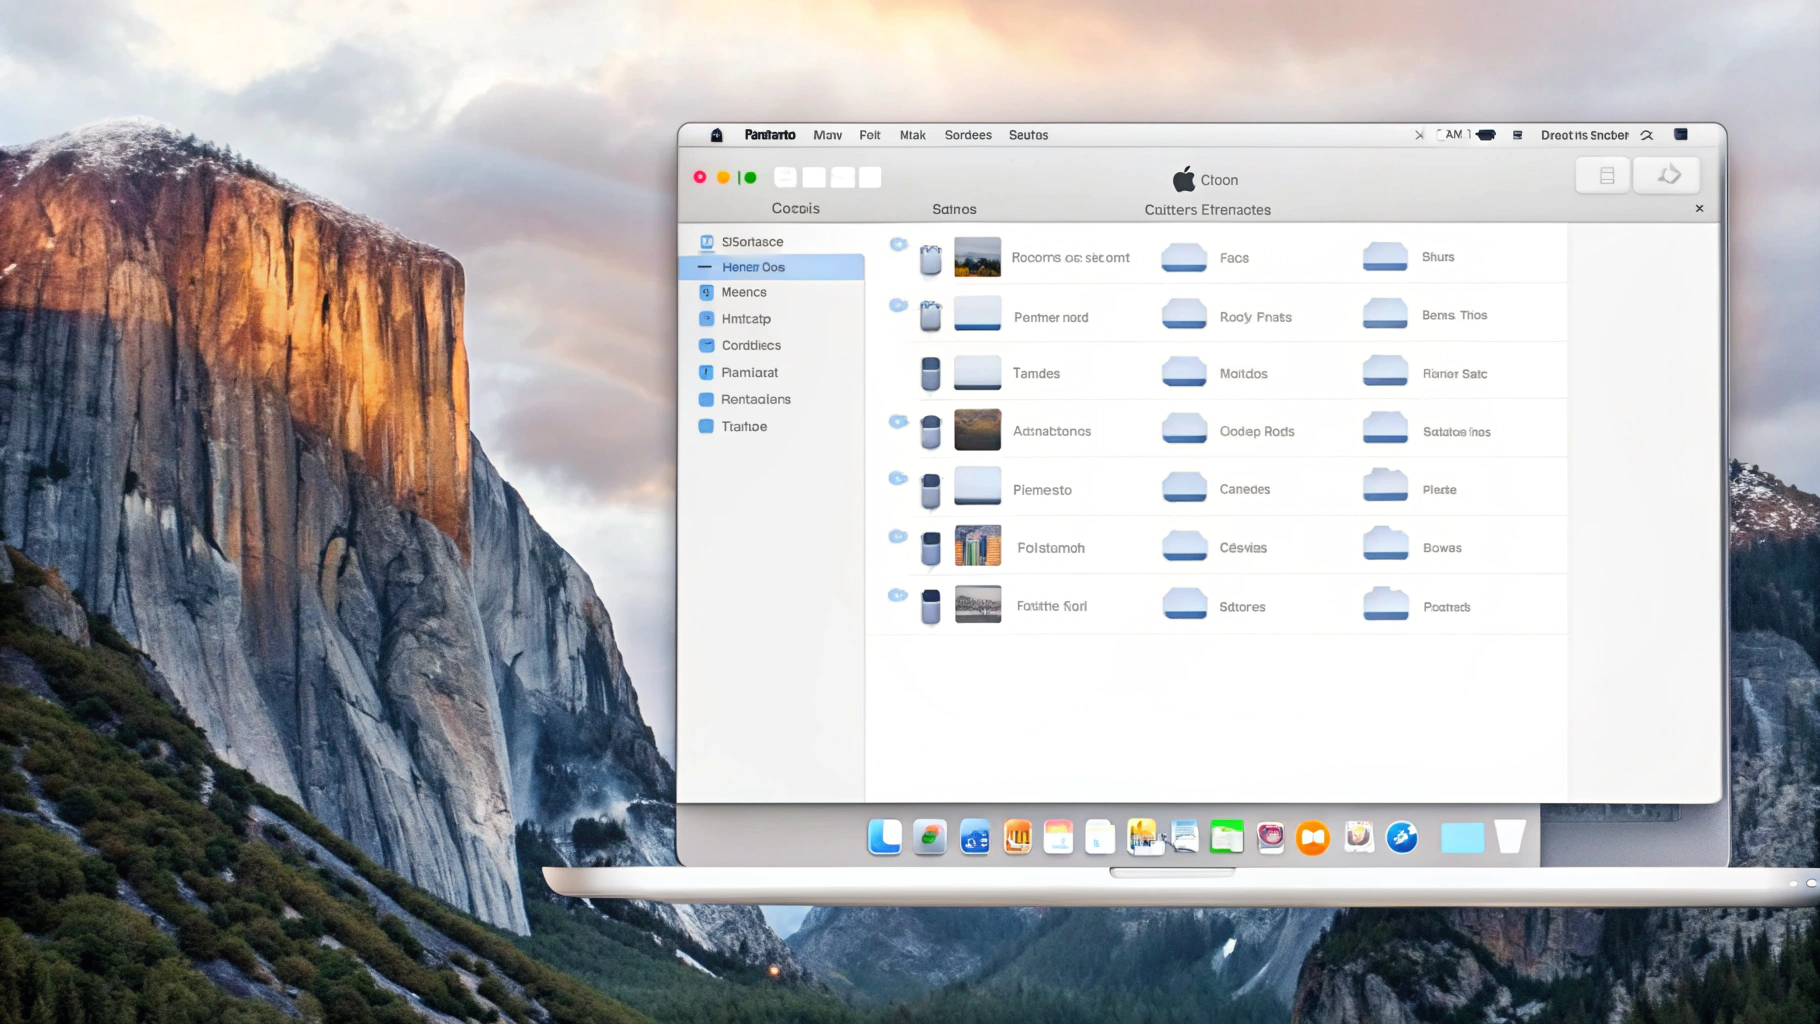Open the Folstamoh city thumbnail
This screenshot has height=1024, width=1820.
[x=977, y=547]
